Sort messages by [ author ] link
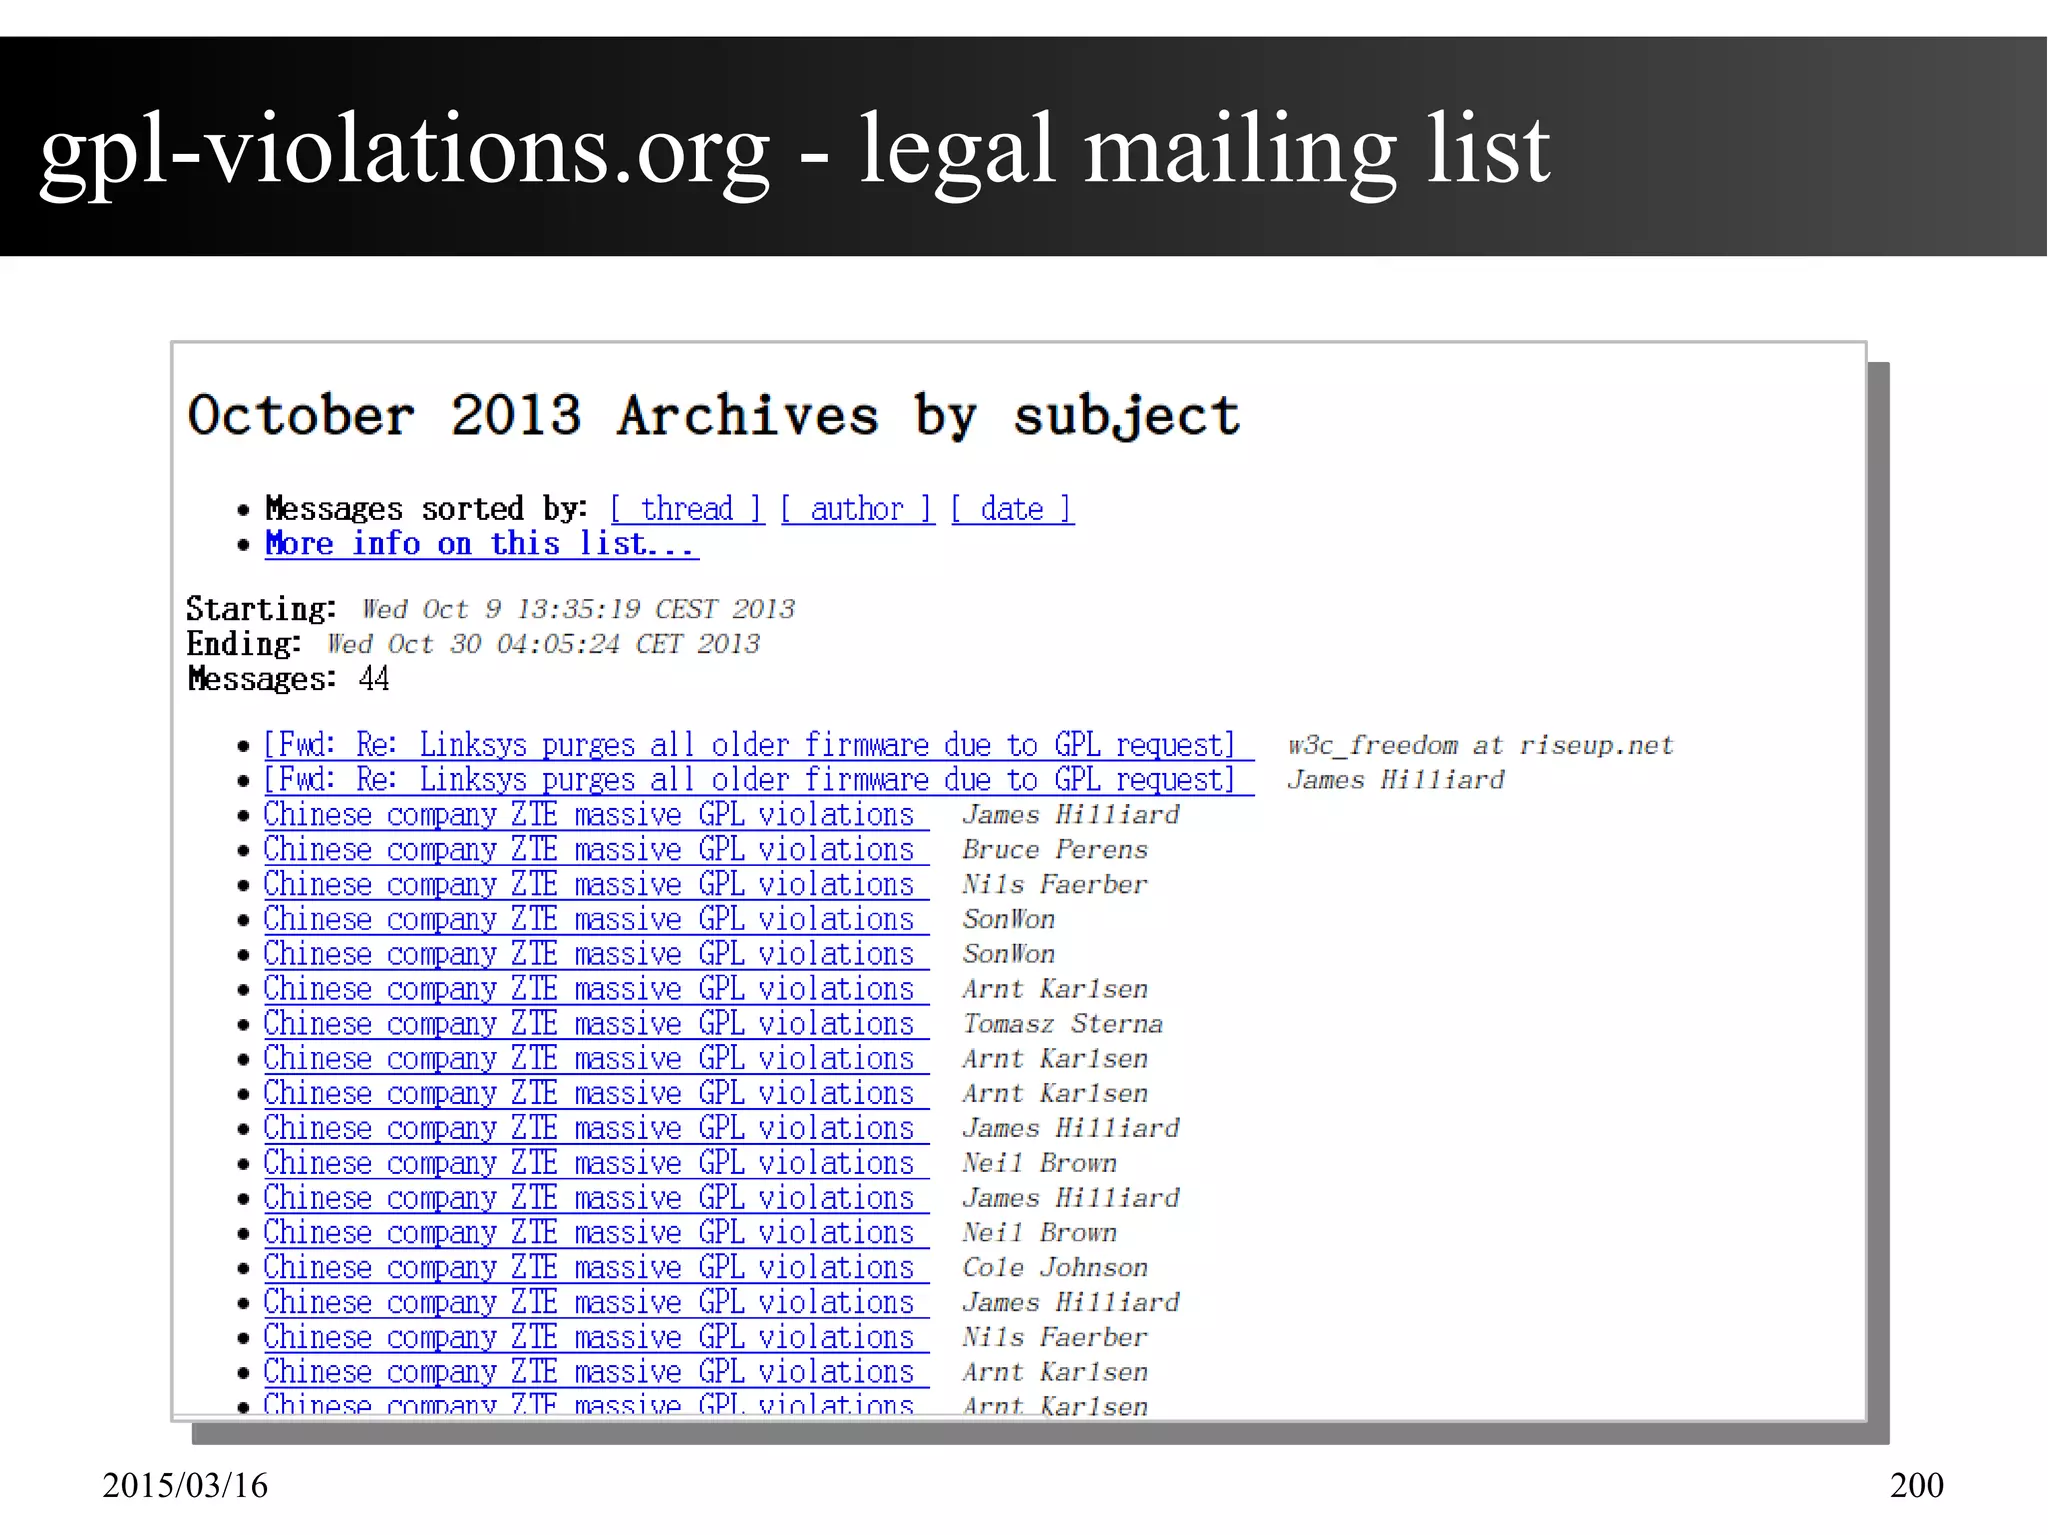The image size is (2048, 1535). tap(857, 509)
